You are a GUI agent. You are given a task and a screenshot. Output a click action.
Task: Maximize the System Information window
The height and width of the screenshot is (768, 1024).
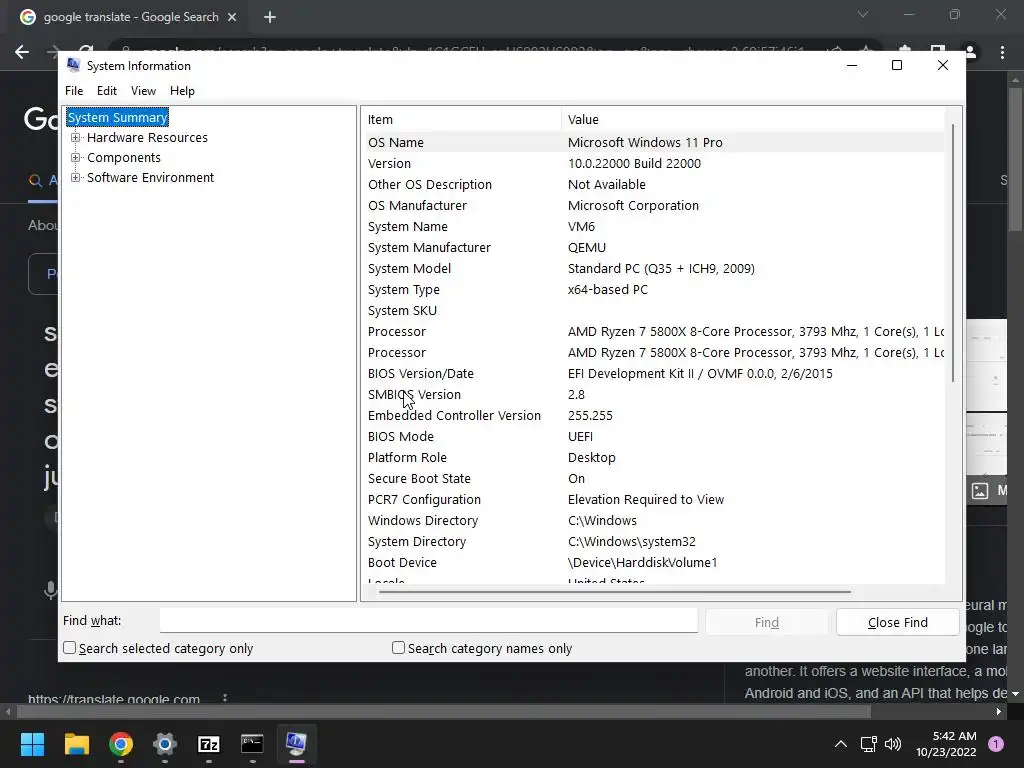pyautogui.click(x=897, y=65)
